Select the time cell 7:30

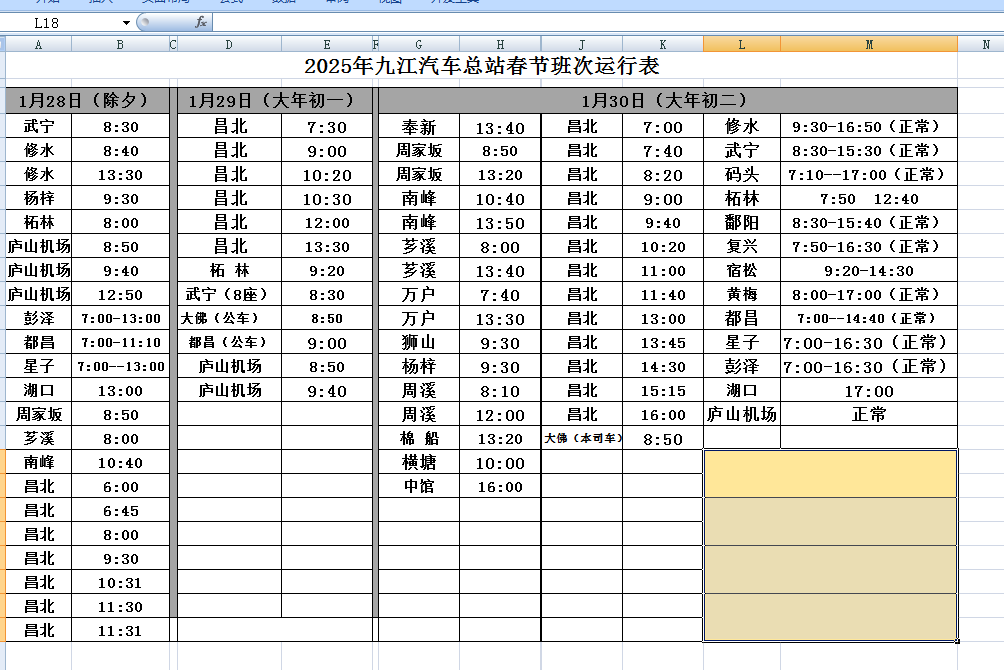pos(327,127)
